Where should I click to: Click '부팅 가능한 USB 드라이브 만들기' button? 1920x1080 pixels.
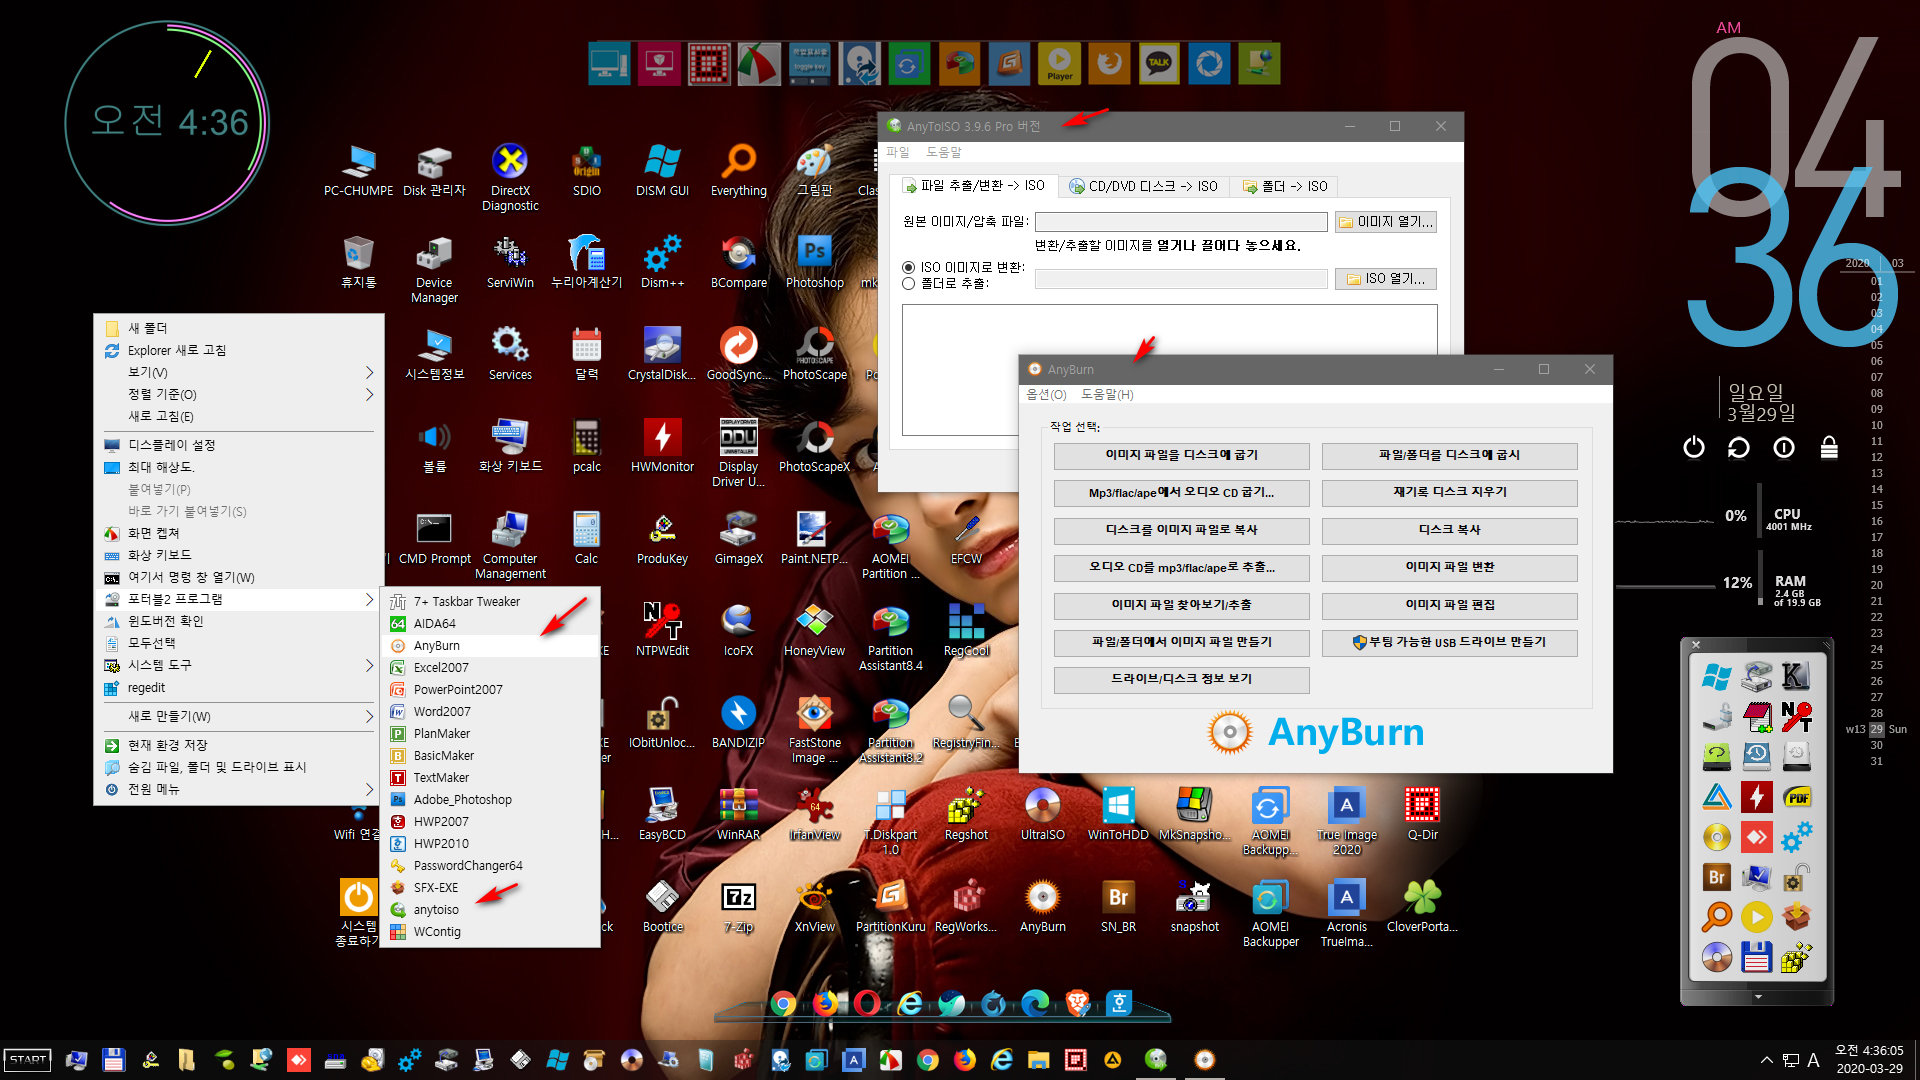(1449, 642)
